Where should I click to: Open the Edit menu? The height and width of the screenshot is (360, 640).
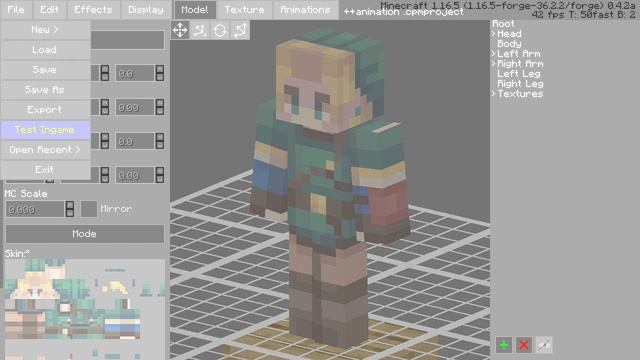[49, 10]
